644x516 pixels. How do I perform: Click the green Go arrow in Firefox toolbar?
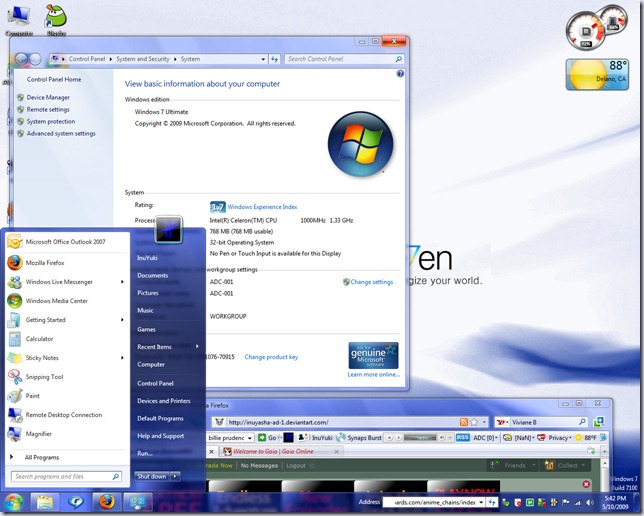(262, 438)
